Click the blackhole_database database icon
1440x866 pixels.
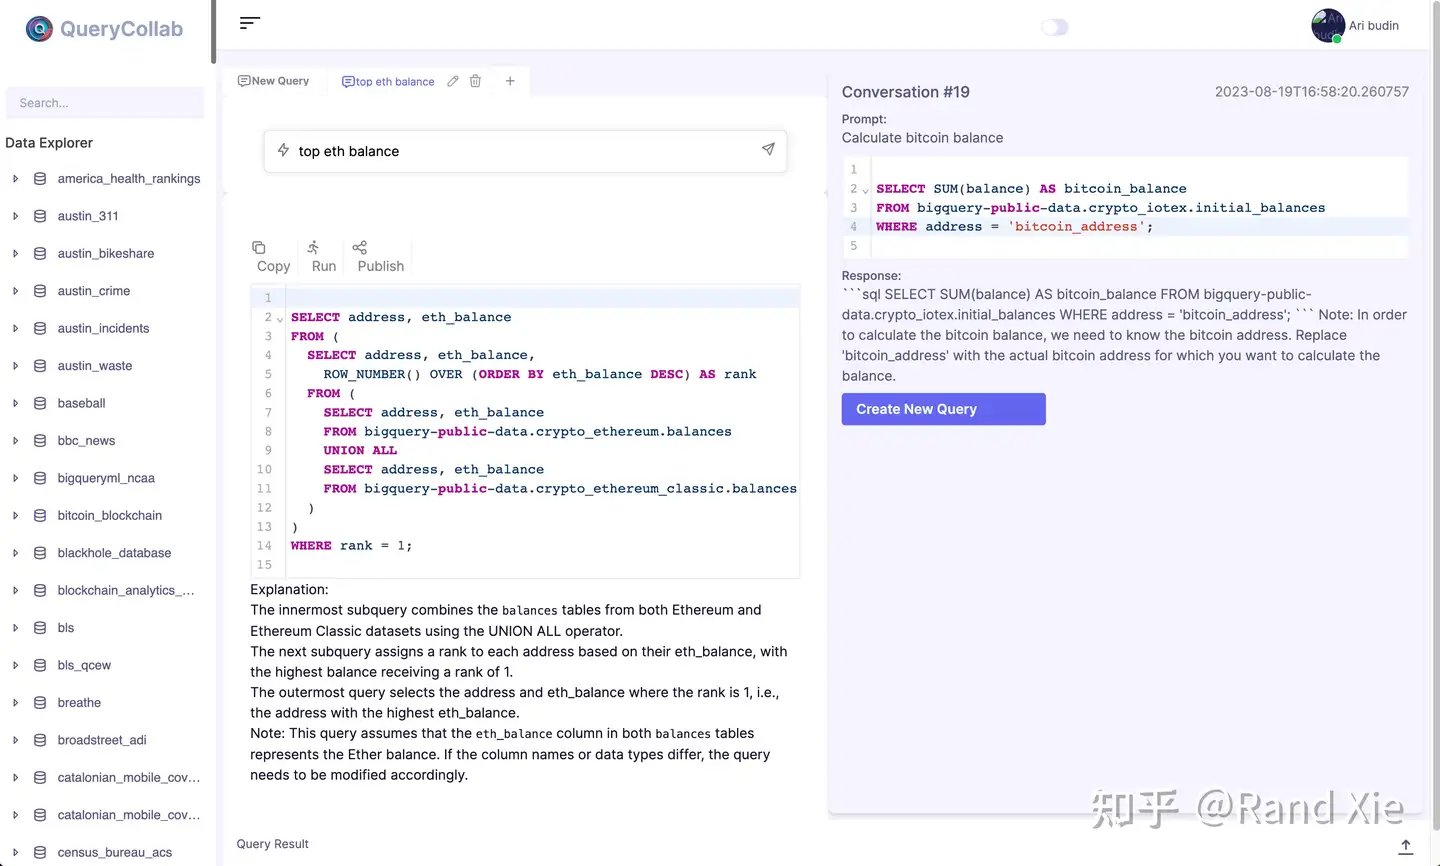40,553
